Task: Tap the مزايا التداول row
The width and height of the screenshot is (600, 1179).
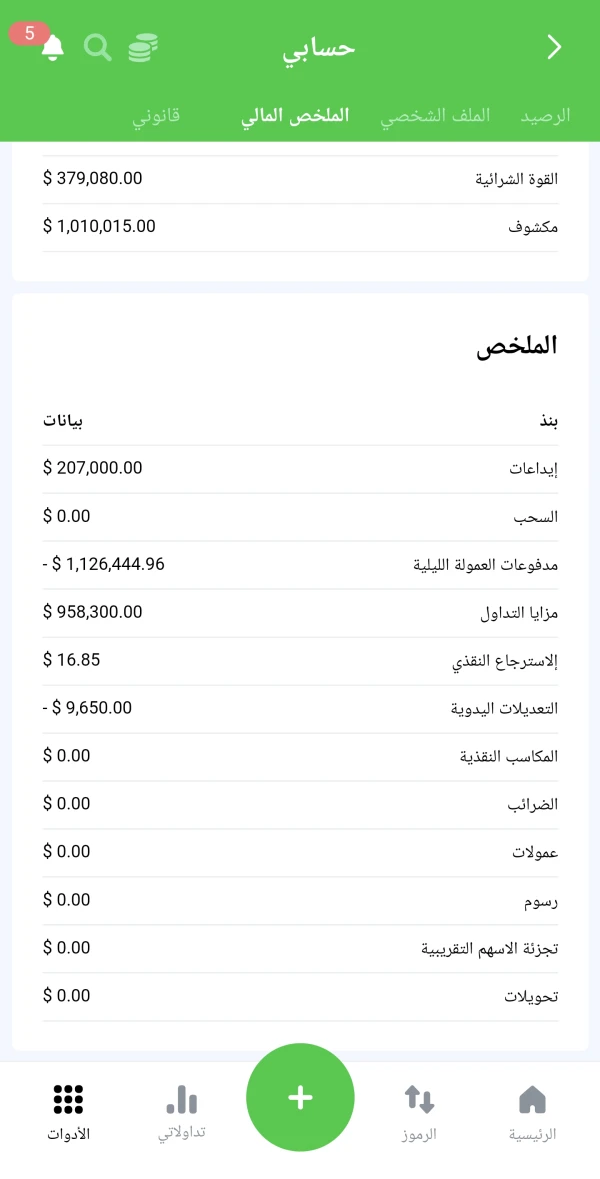Action: coord(300,612)
